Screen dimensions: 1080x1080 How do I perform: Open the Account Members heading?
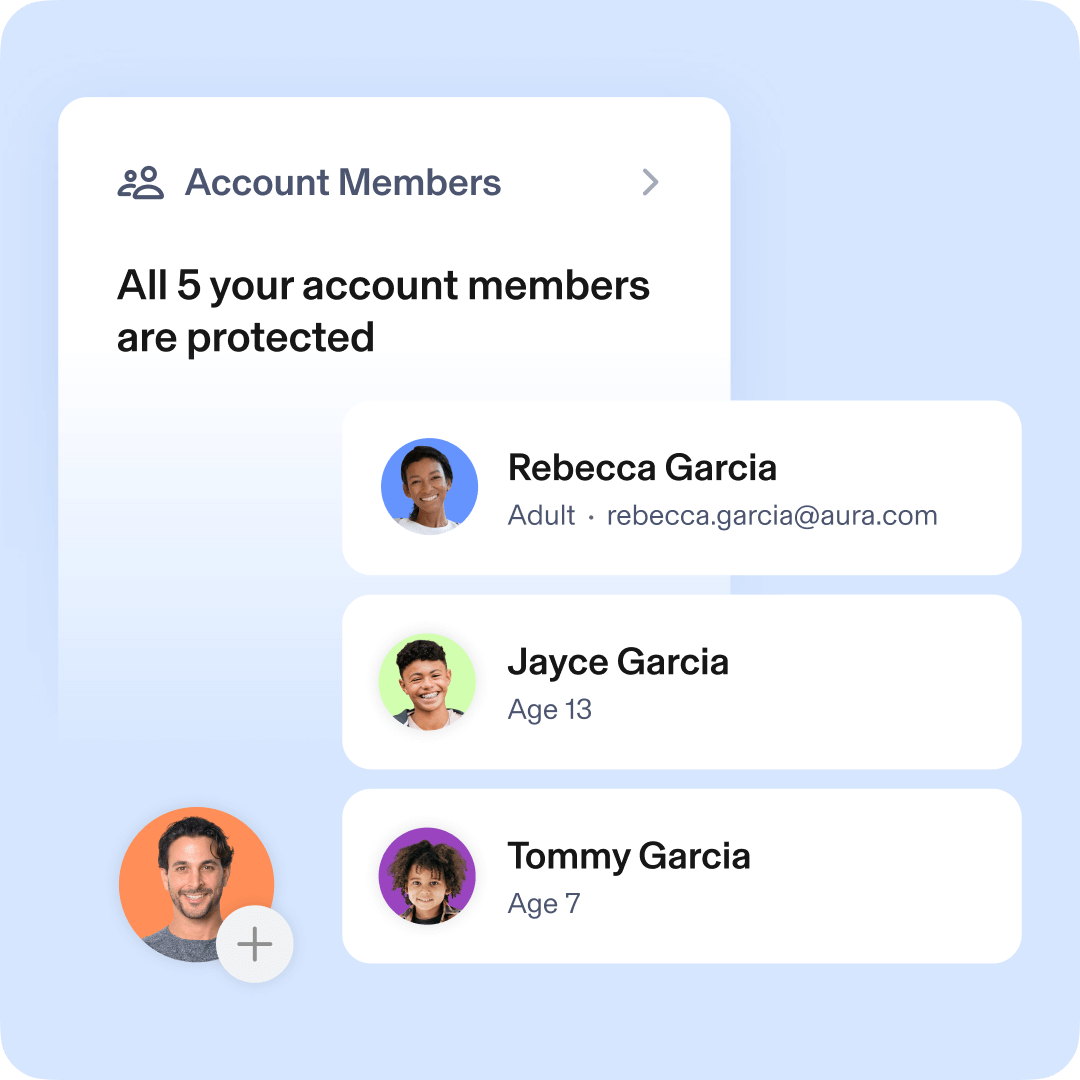pyautogui.click(x=342, y=183)
